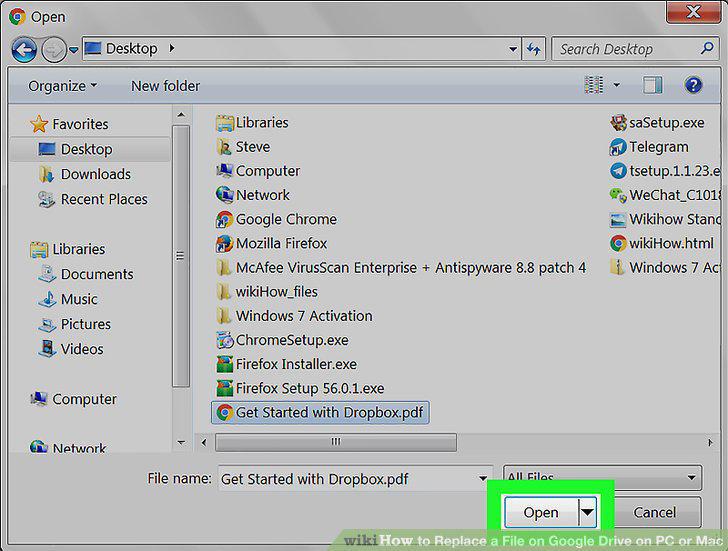
Task: Toggle the preview pane icon
Action: pos(652,85)
